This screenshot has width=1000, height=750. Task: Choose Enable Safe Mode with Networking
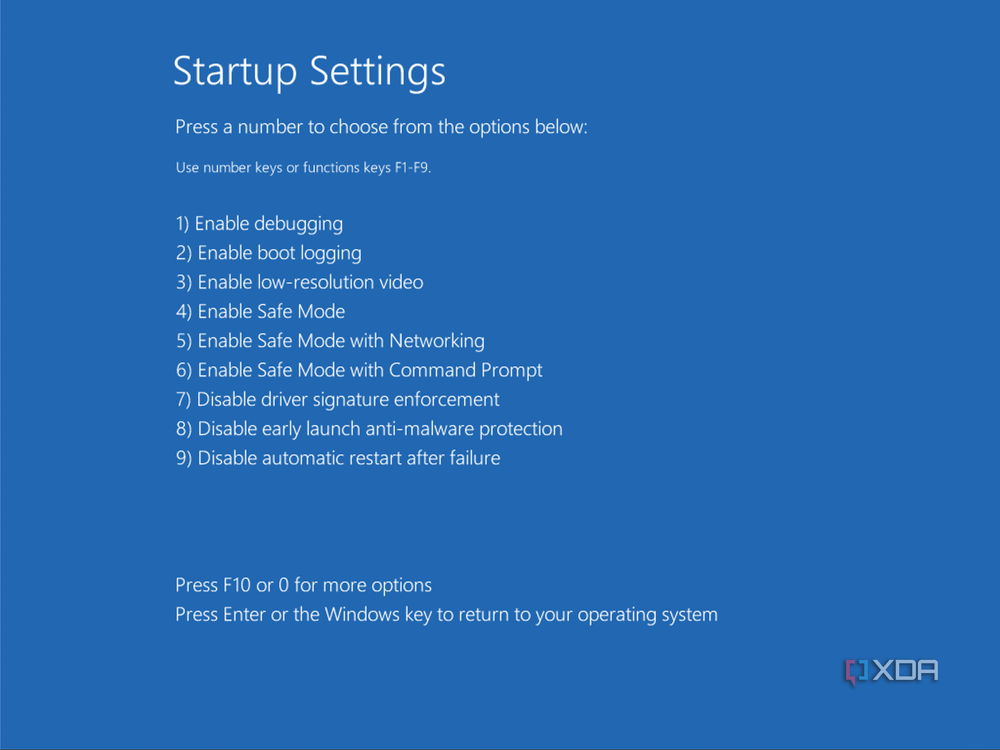coord(330,341)
